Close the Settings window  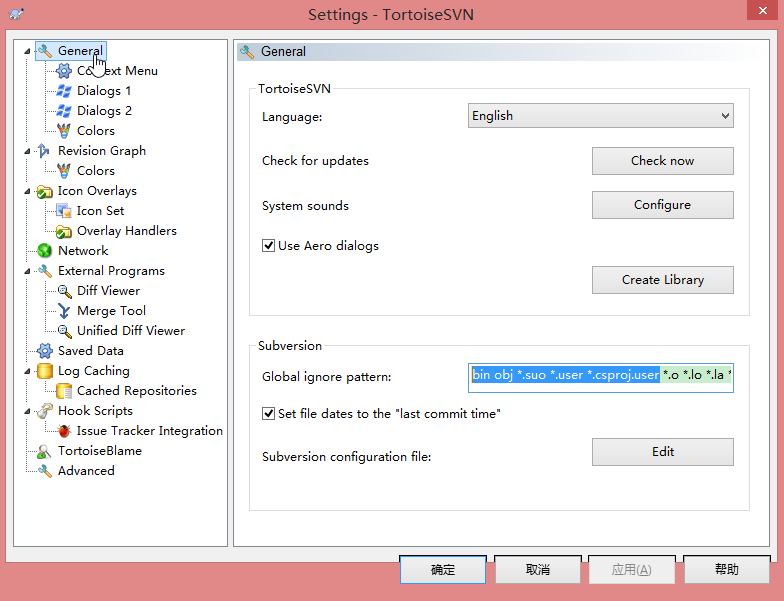762,10
